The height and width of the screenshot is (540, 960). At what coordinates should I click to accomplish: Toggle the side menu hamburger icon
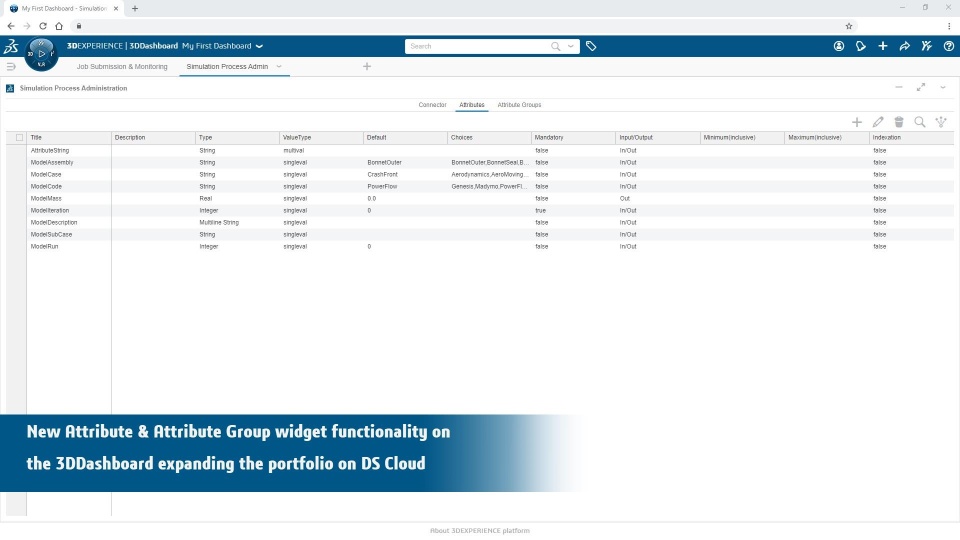(10, 66)
